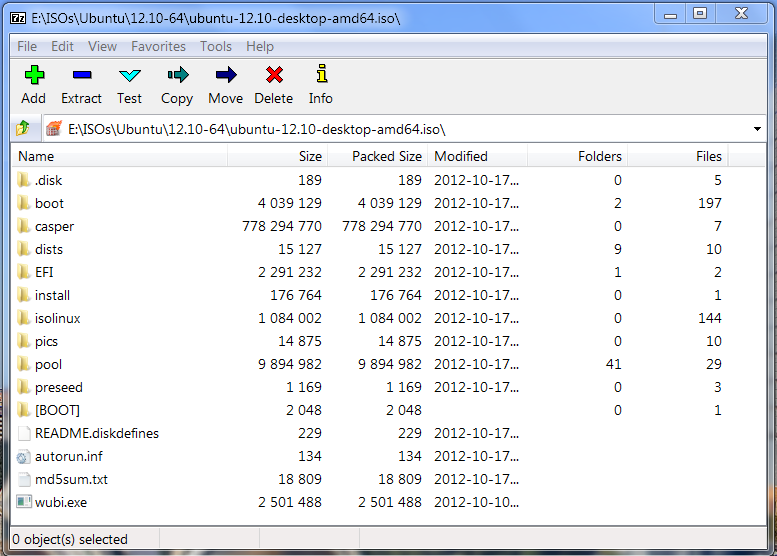
Task: Minimize the 7-Zip window
Action: (670, 13)
